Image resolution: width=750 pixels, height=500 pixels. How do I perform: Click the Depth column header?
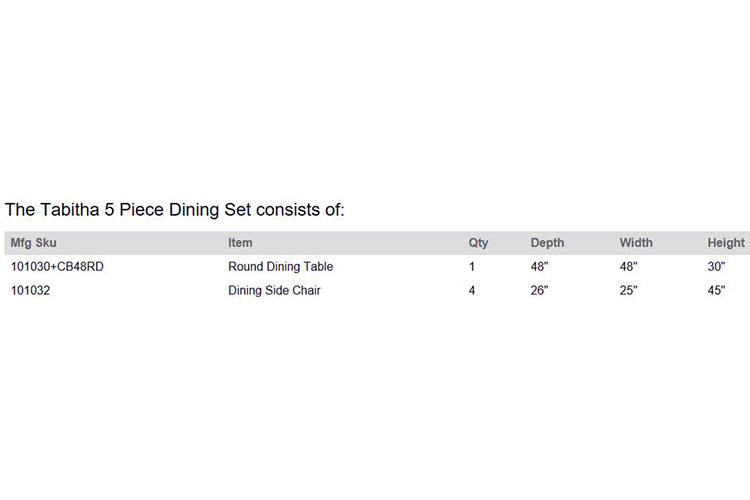[547, 243]
